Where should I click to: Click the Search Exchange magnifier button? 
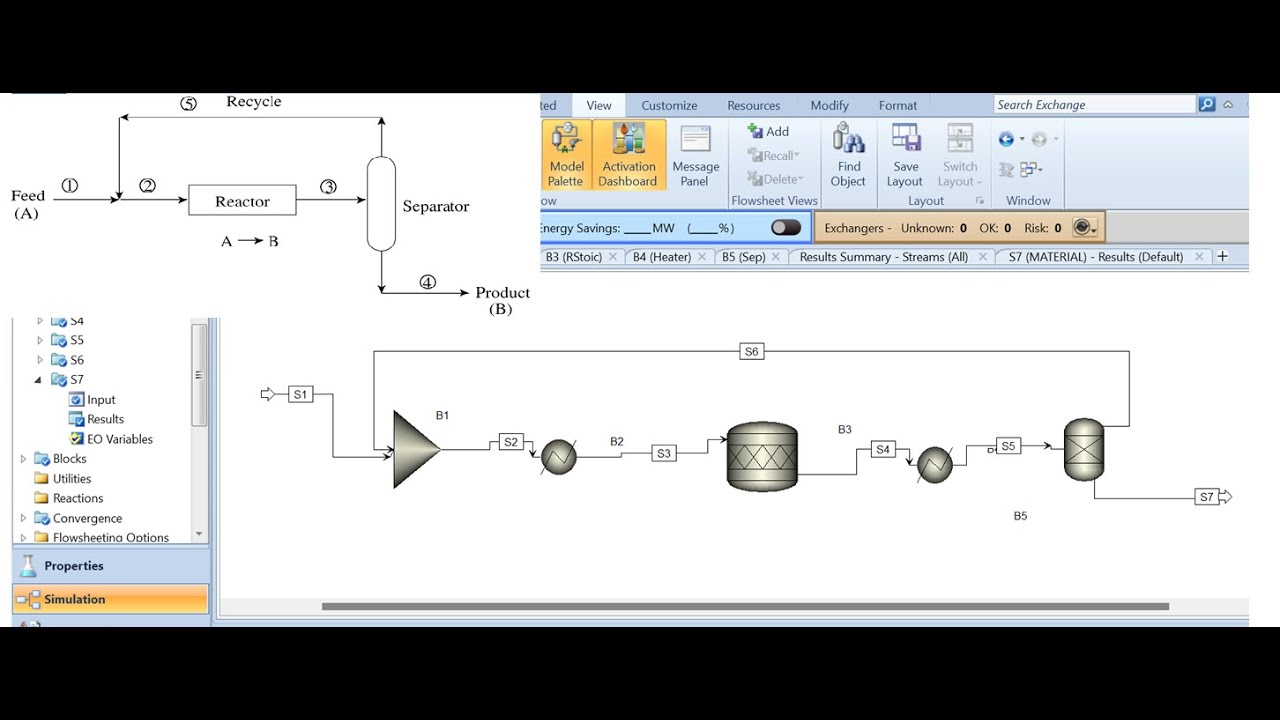point(1207,104)
